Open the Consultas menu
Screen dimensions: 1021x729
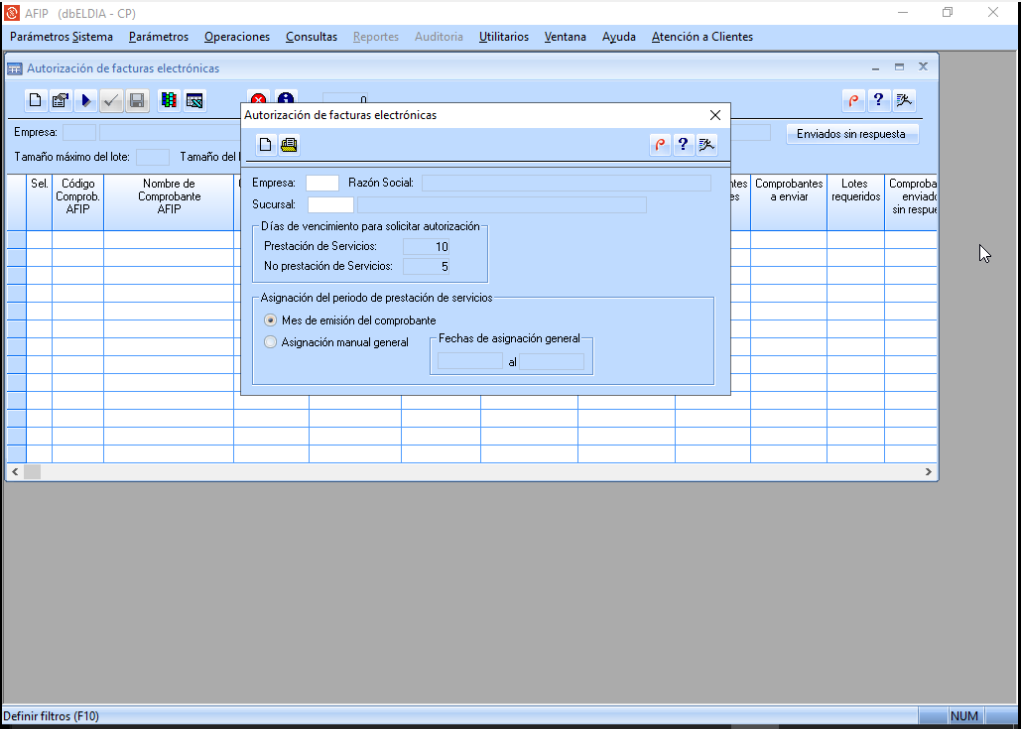[311, 37]
